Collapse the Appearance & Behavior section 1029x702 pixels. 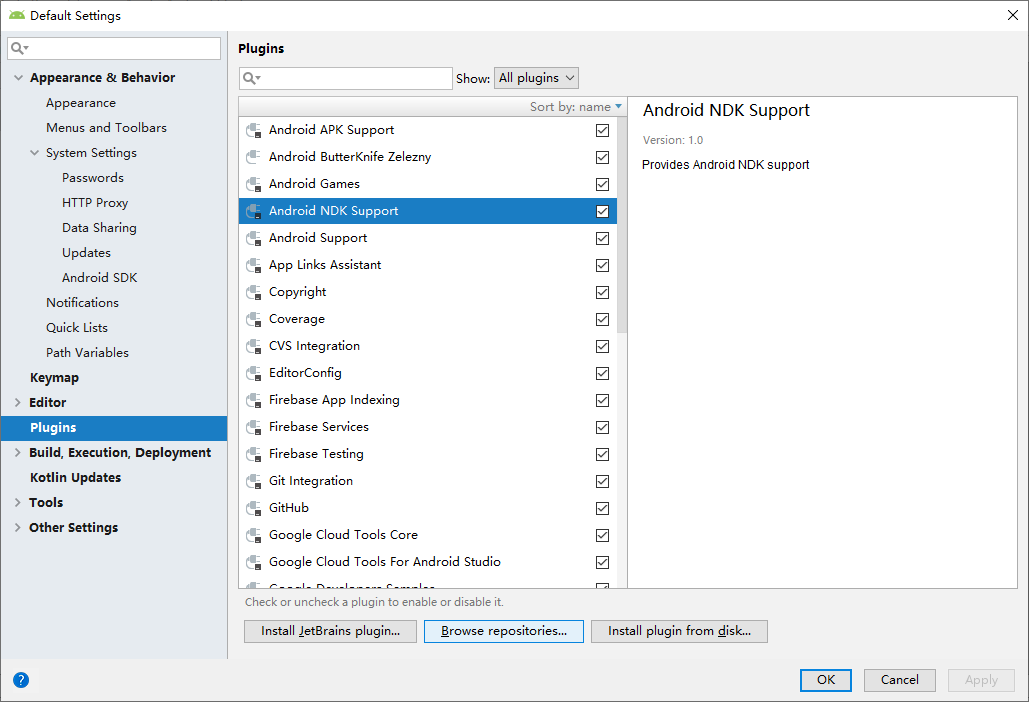(x=17, y=78)
